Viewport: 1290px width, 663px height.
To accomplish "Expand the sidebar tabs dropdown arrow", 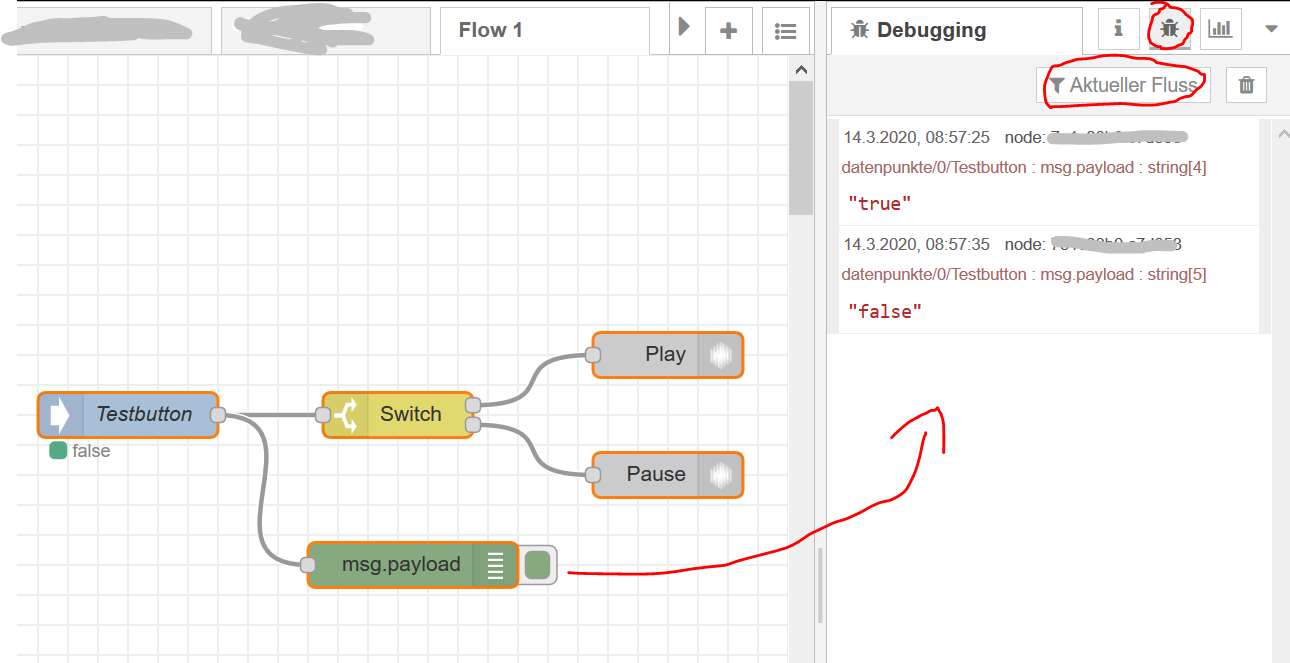I will pyautogui.click(x=1271, y=29).
